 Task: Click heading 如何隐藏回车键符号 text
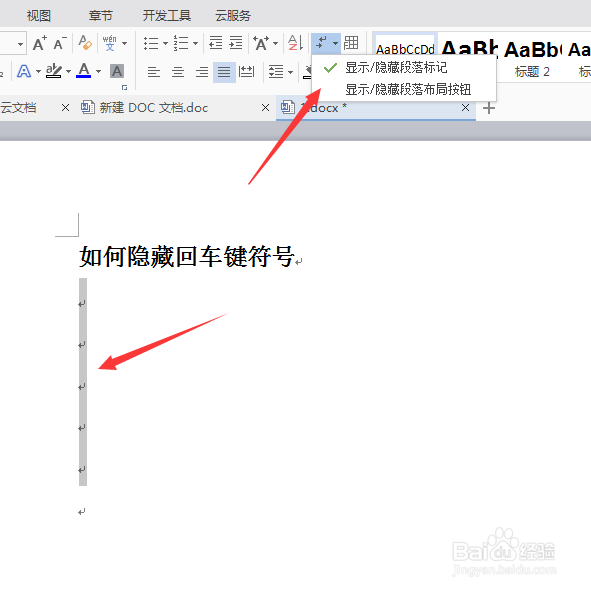point(186,257)
